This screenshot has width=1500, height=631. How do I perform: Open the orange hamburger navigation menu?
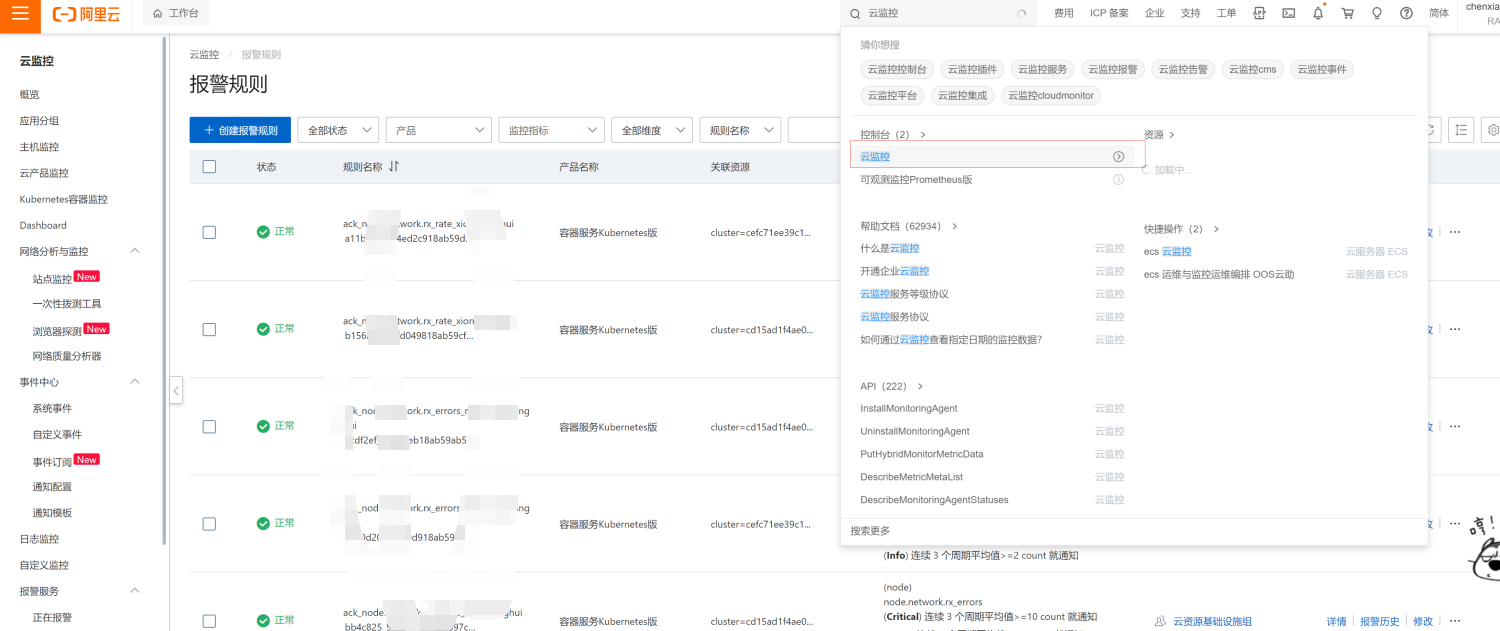coord(20,14)
